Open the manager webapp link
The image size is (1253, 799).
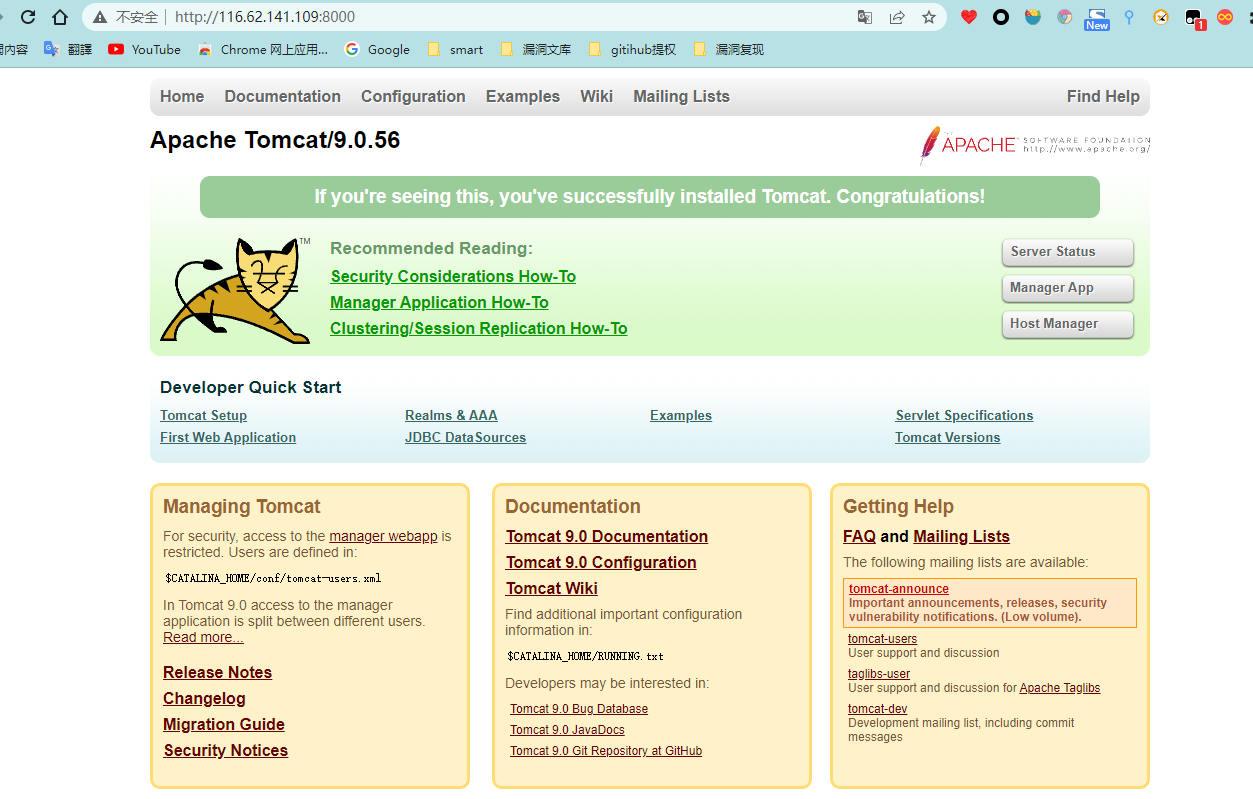coord(383,536)
